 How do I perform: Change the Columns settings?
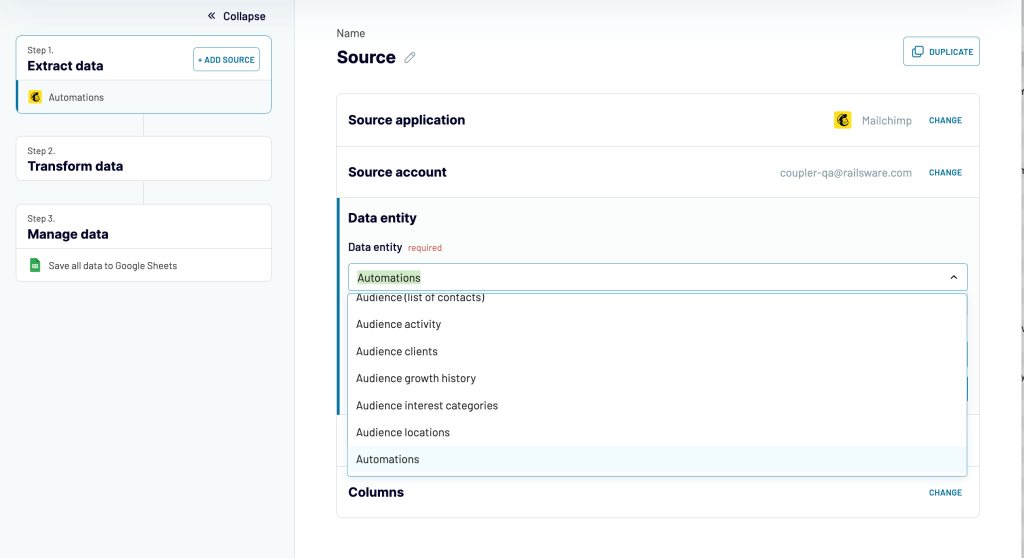(x=945, y=493)
